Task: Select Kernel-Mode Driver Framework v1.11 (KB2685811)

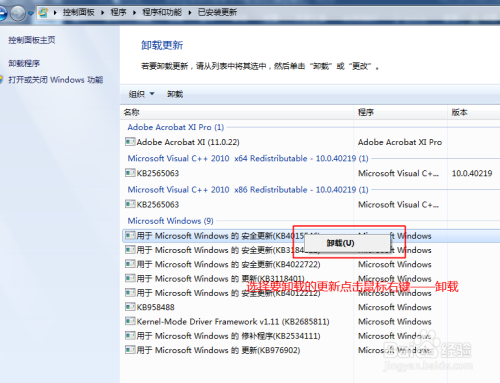Action: [233, 322]
